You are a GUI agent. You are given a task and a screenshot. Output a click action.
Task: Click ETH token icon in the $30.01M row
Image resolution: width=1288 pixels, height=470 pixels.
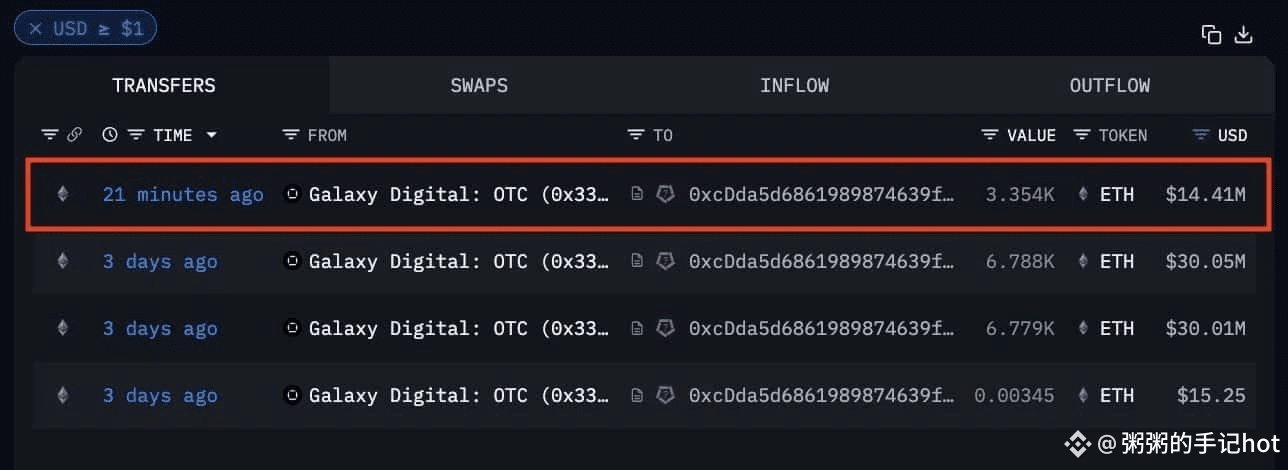point(1083,328)
